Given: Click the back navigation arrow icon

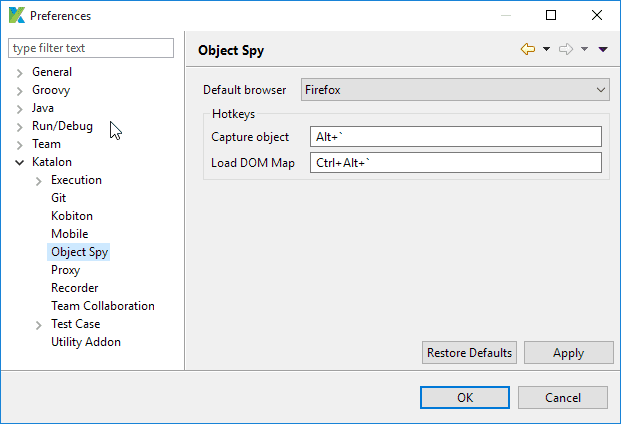Looking at the screenshot, I should 528,49.
